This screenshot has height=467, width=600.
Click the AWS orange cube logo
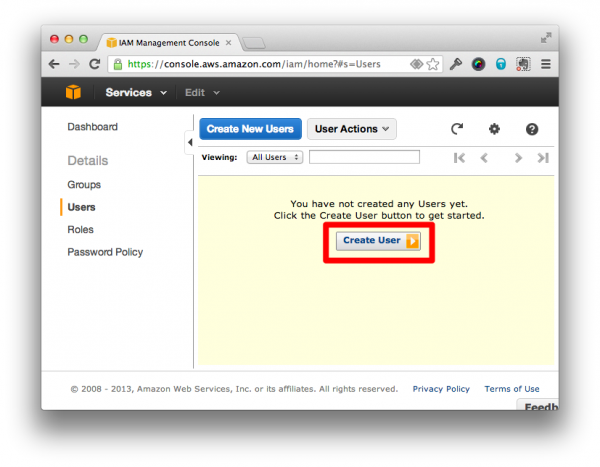coord(73,92)
